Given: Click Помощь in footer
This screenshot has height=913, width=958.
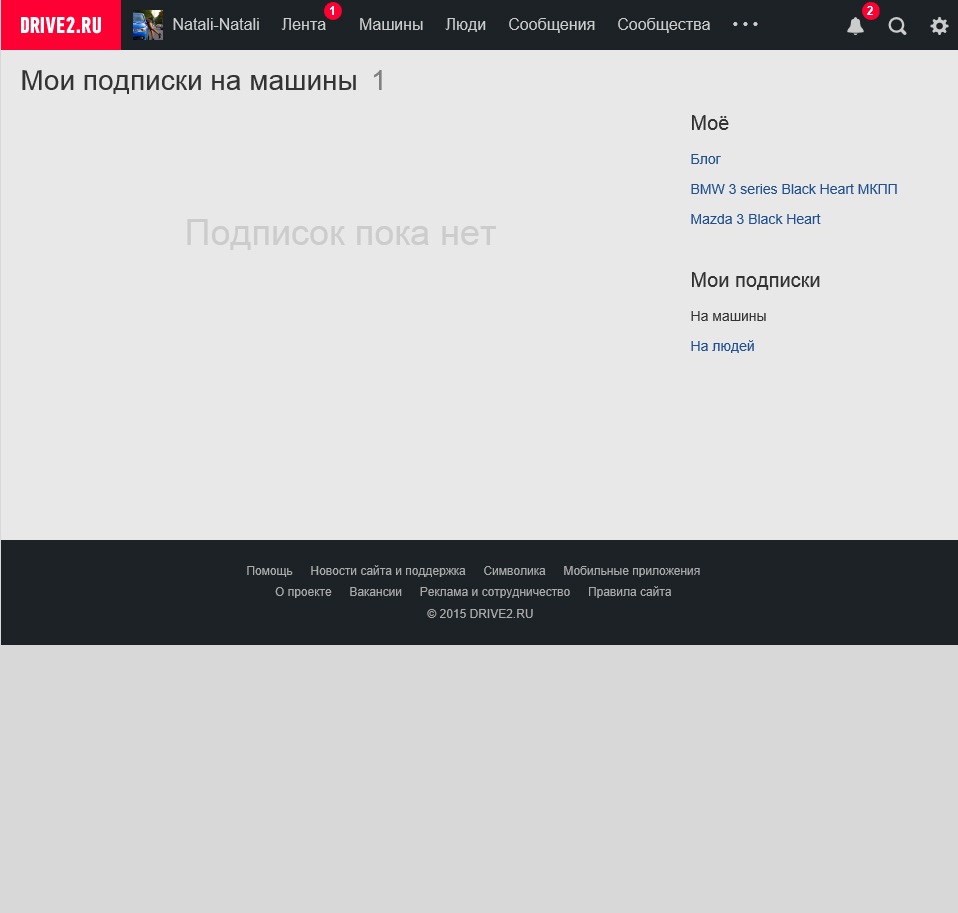Looking at the screenshot, I should coord(269,571).
